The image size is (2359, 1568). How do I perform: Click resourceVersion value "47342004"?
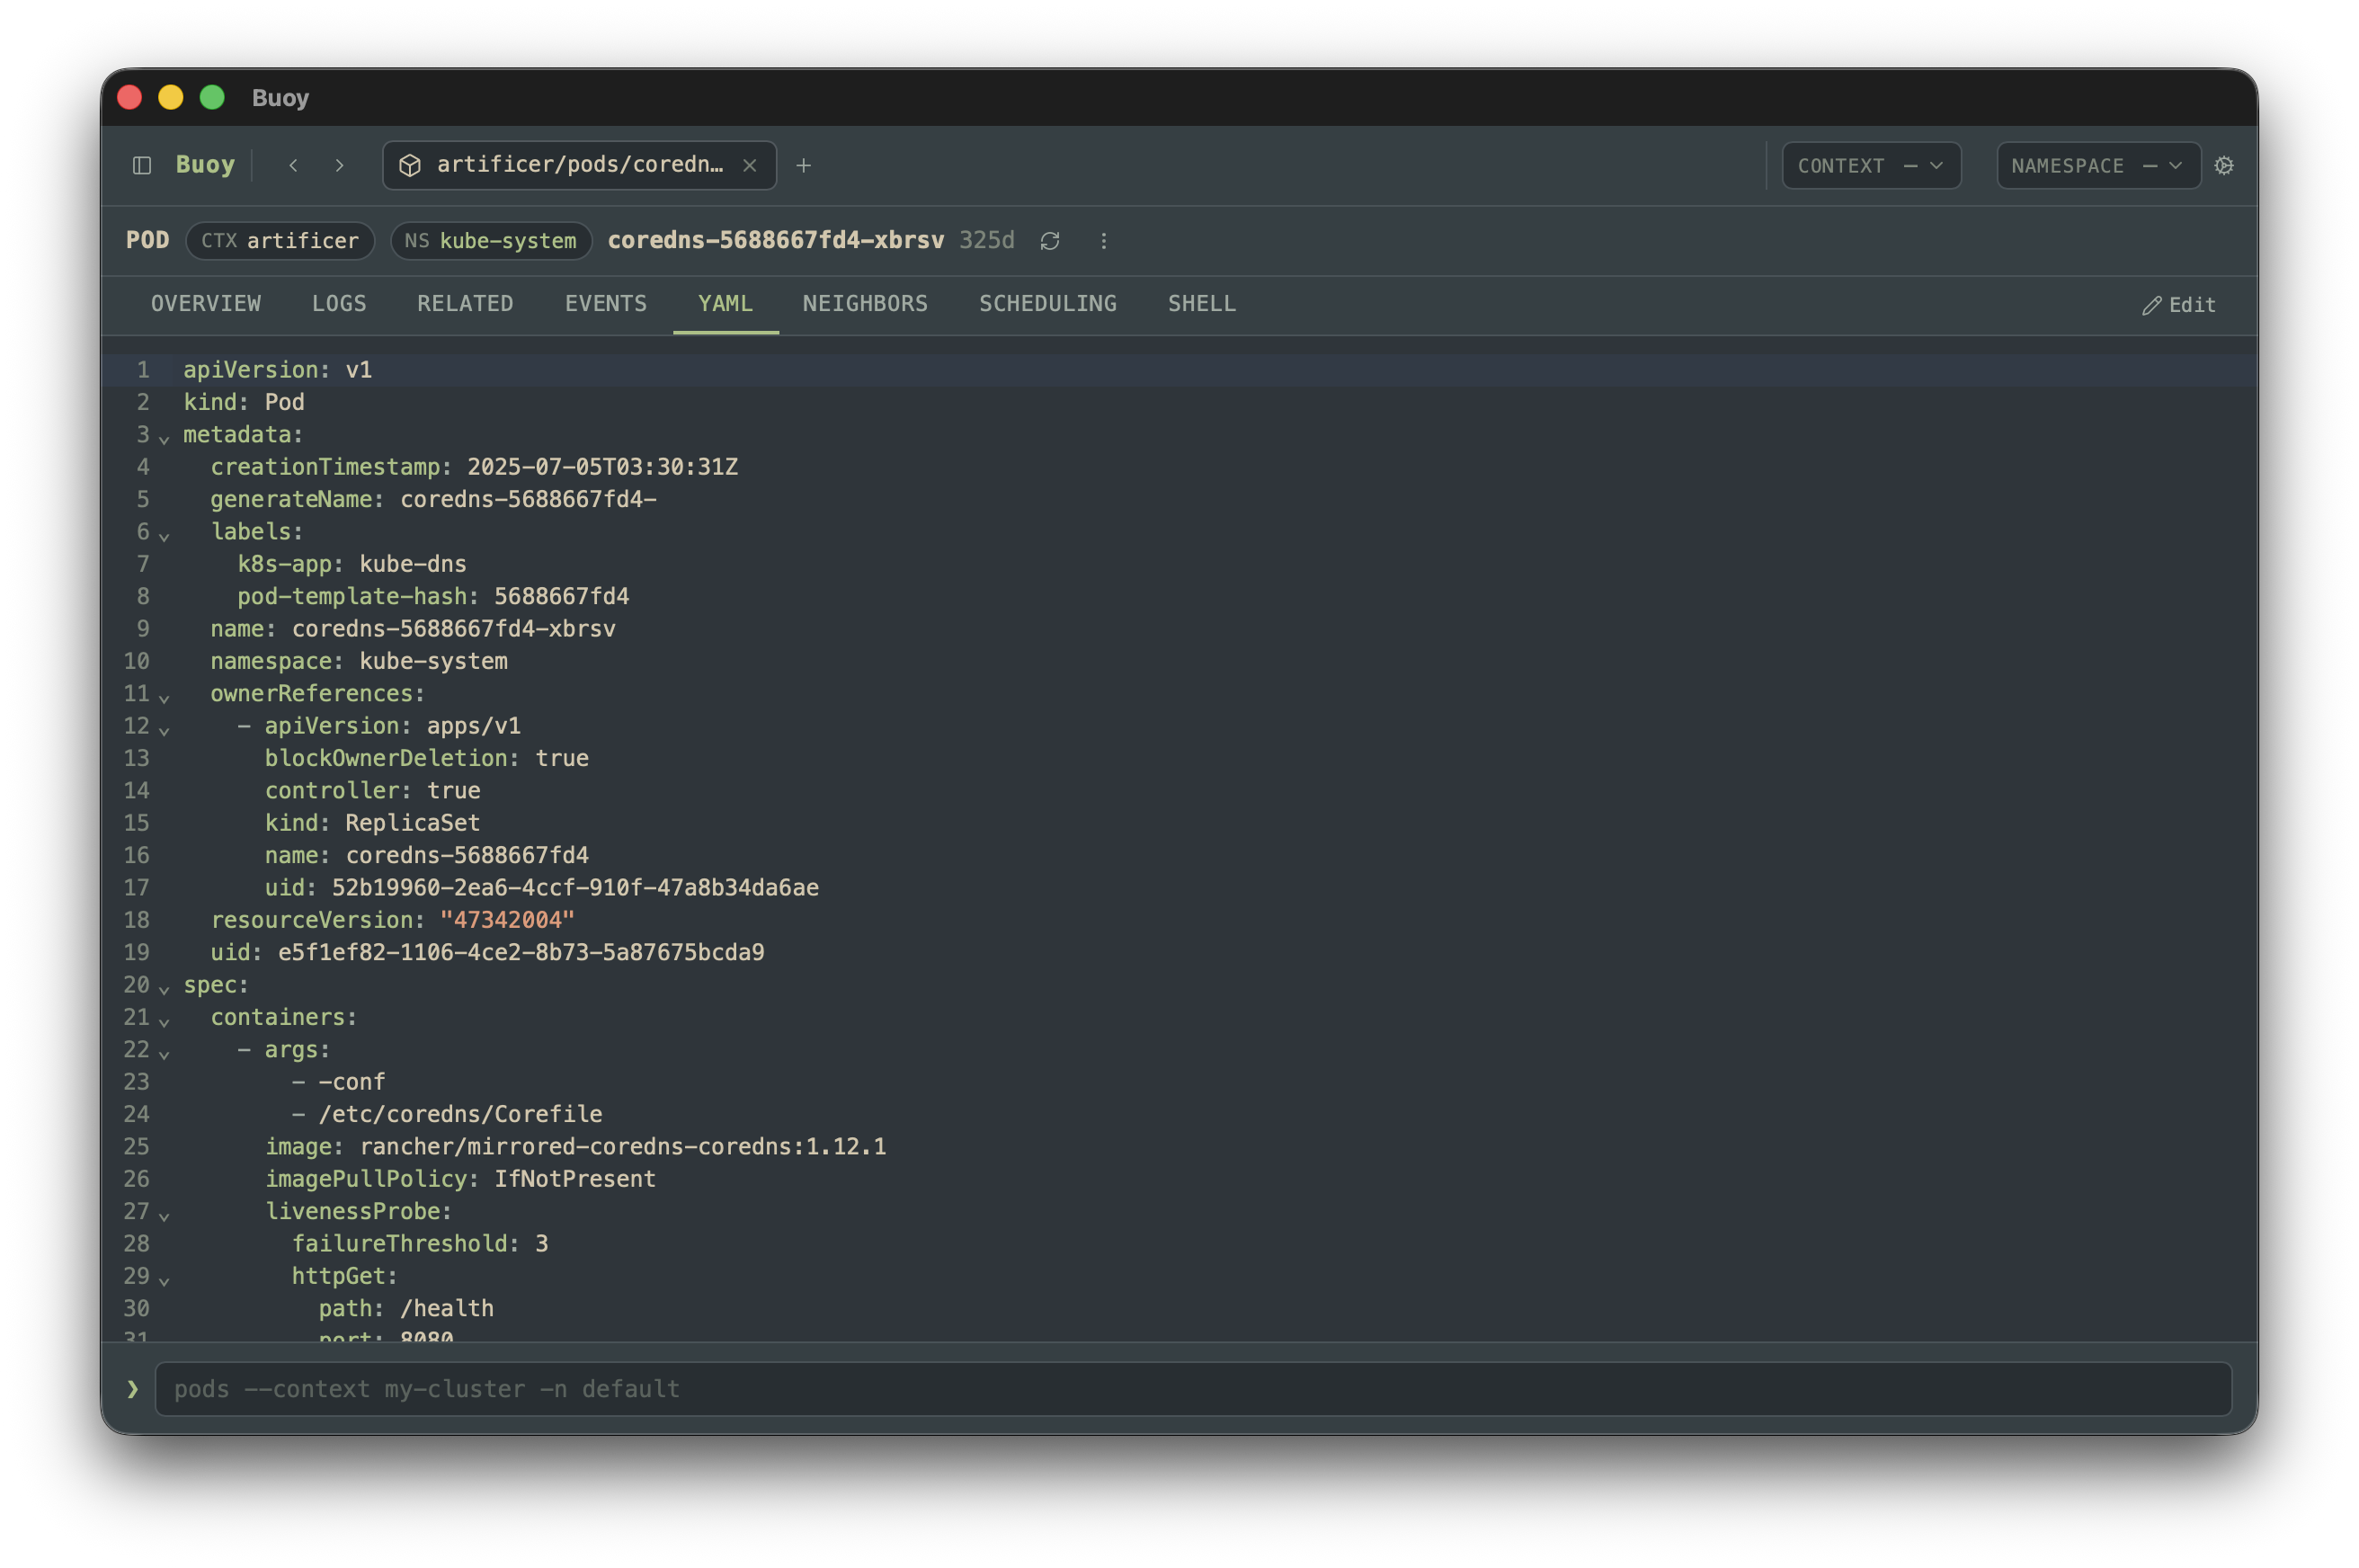507,920
